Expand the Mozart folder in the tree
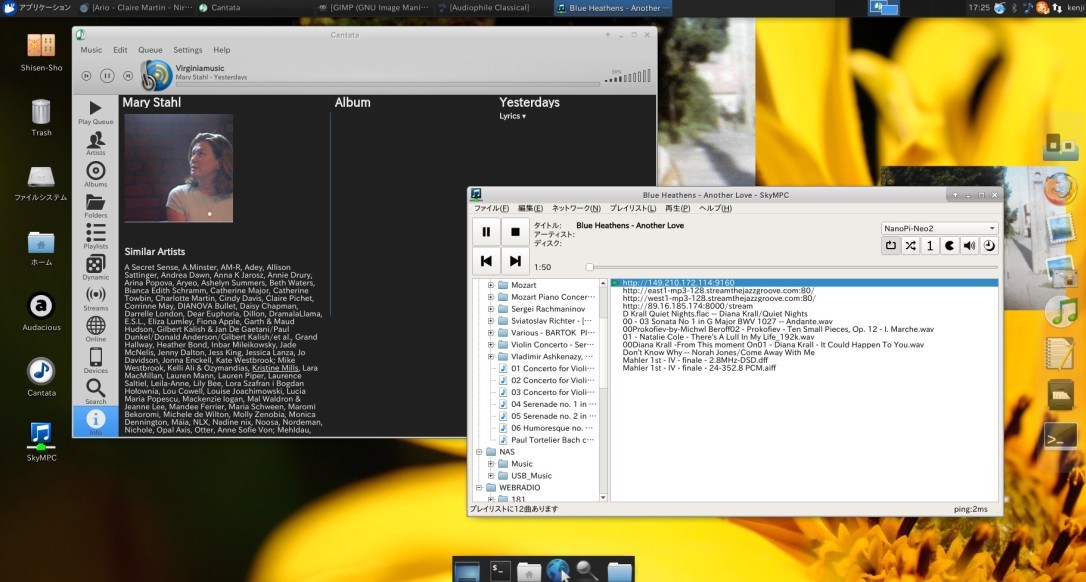The height and width of the screenshot is (582, 1086). coord(491,285)
